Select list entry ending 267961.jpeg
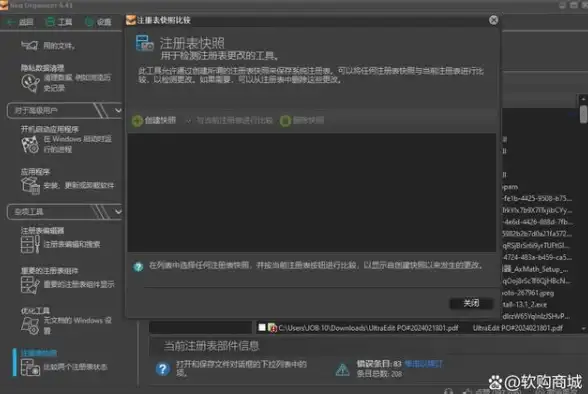Image resolution: width=588 pixels, height=394 pixels. pos(528,292)
